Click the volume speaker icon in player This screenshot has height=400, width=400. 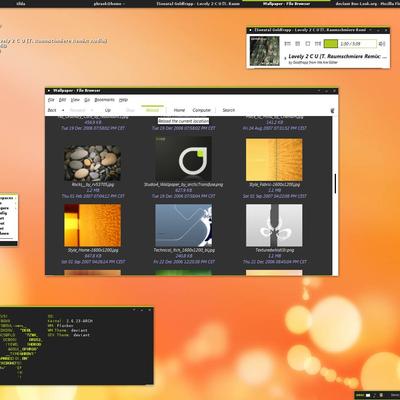pos(382,44)
